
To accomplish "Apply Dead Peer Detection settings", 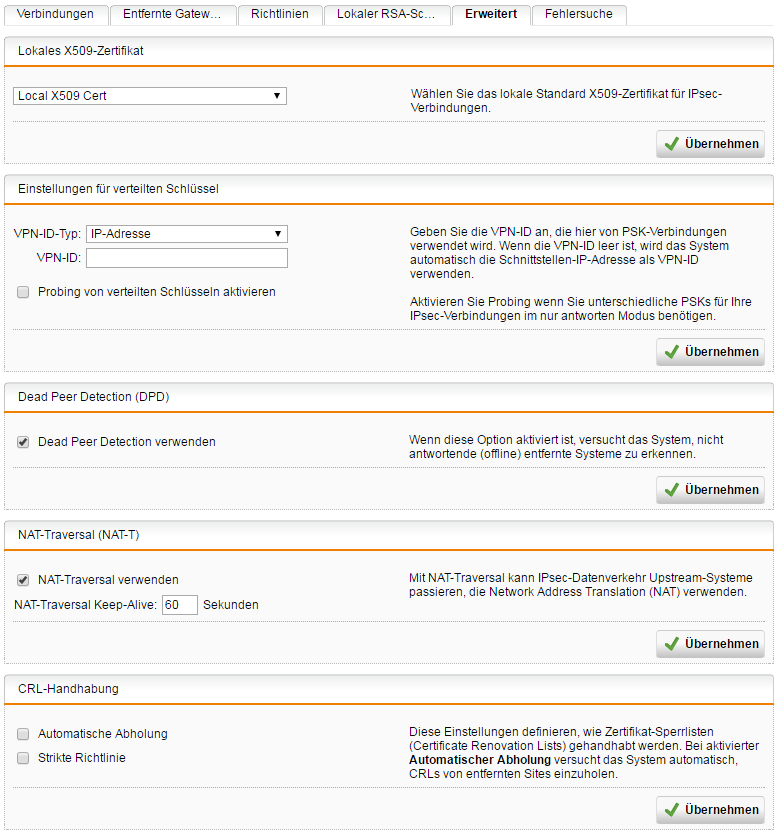I will coord(710,490).
